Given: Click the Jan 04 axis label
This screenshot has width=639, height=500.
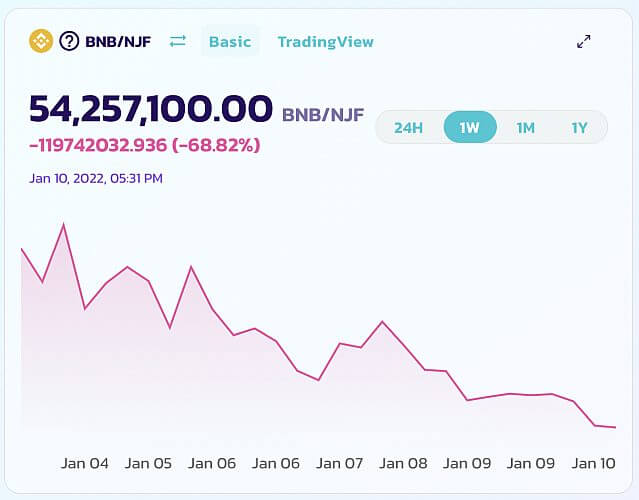Looking at the screenshot, I should click(84, 463).
